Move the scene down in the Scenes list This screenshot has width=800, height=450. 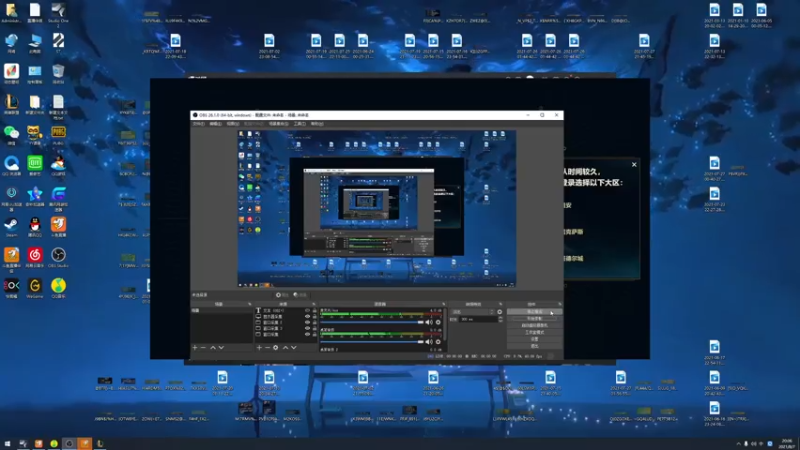pos(221,347)
